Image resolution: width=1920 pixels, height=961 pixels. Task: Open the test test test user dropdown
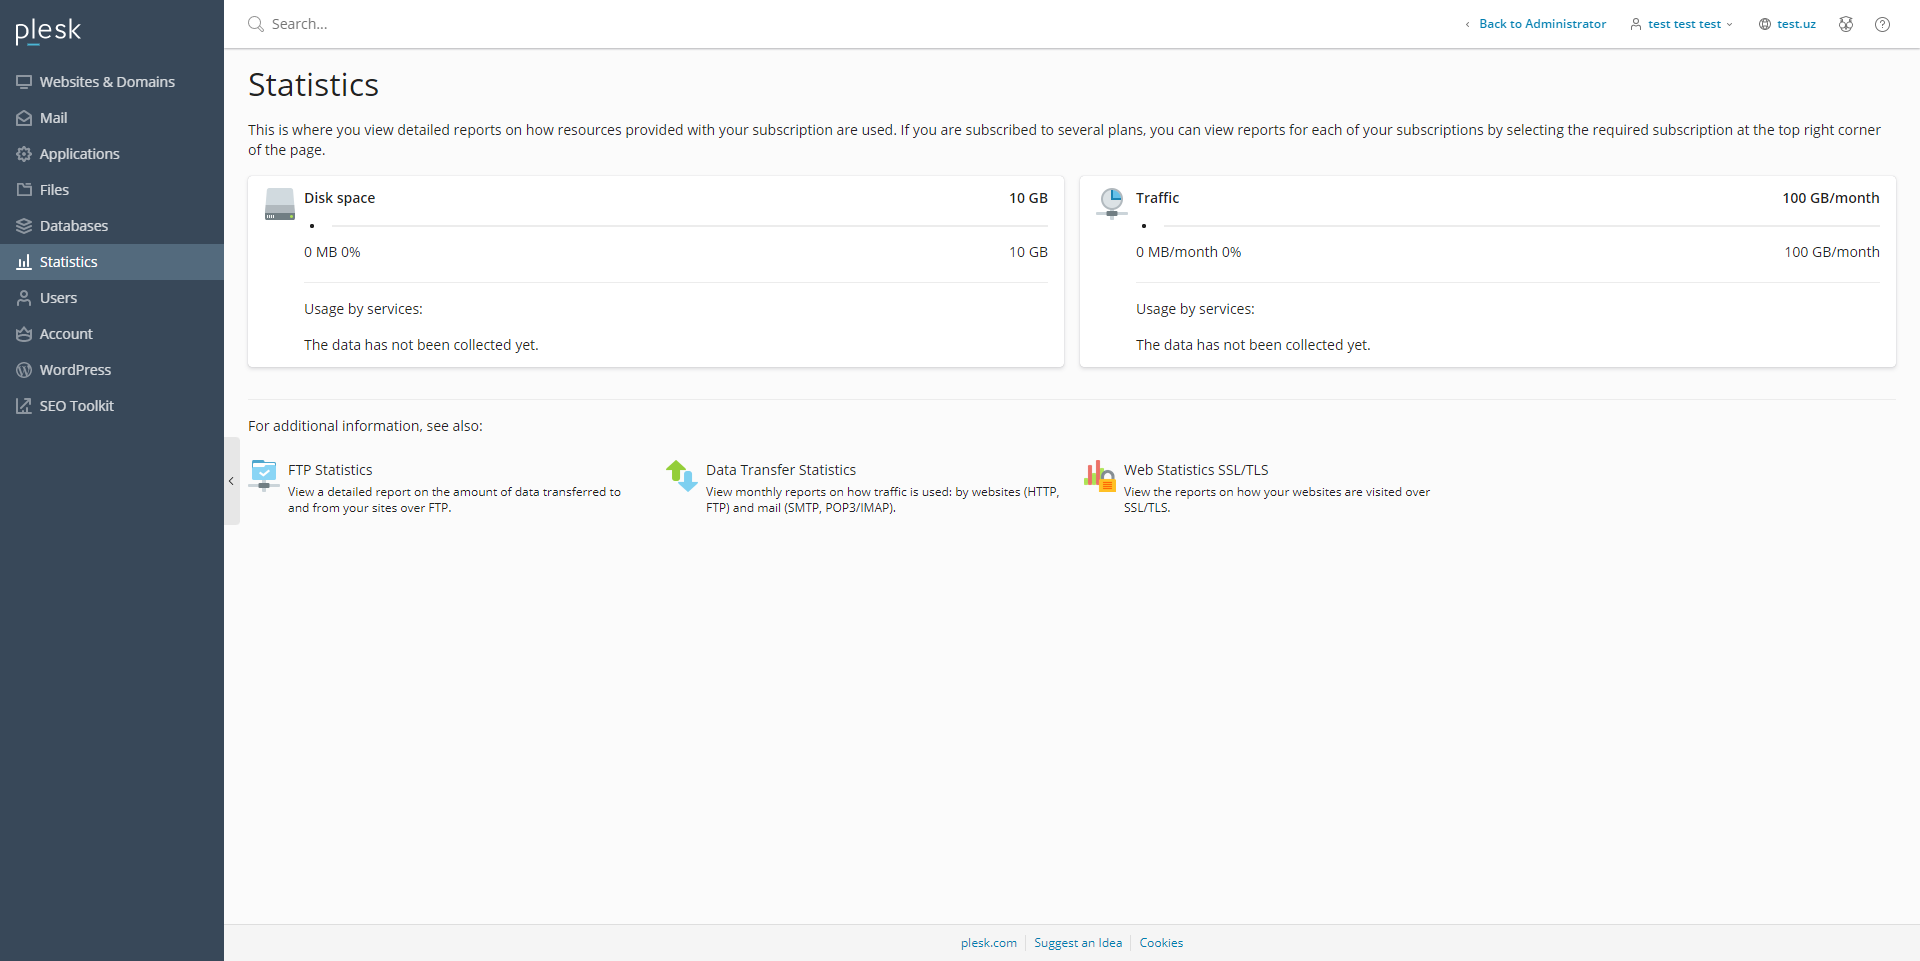pyautogui.click(x=1682, y=24)
